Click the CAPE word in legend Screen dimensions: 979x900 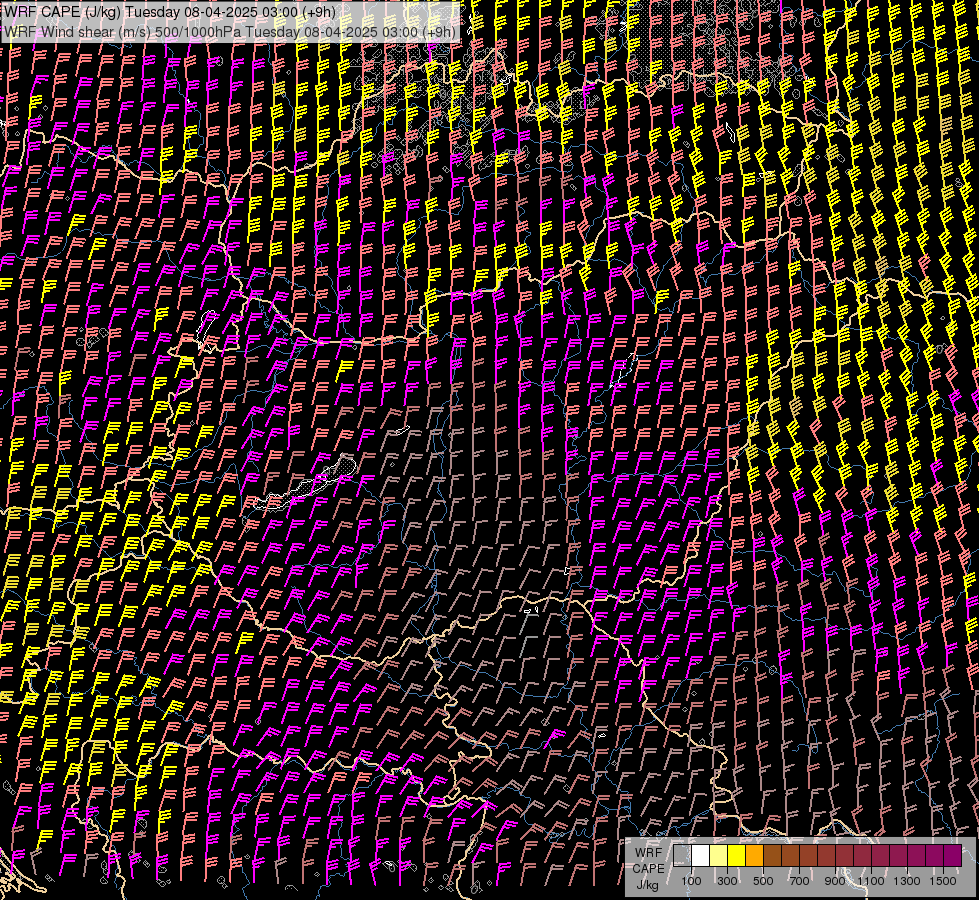648,869
